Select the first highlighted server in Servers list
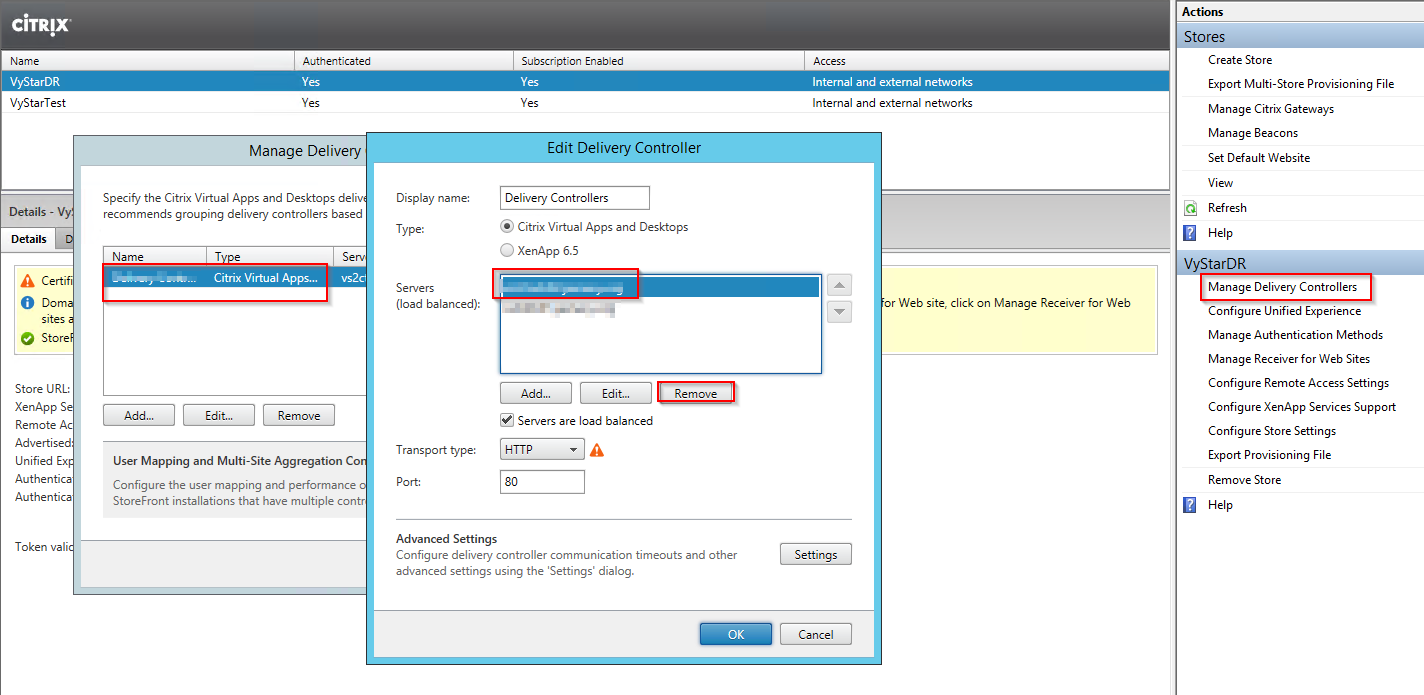The height and width of the screenshot is (695, 1424). [660, 287]
